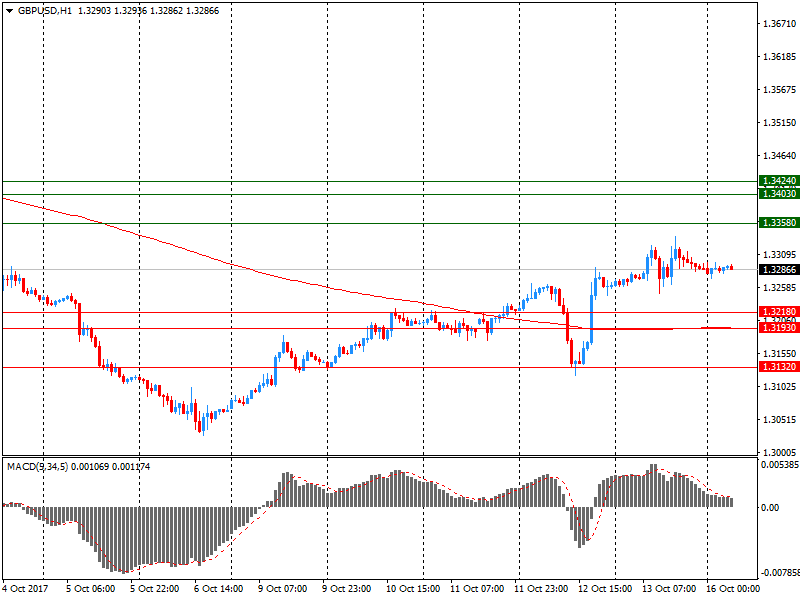Viewport: 800px width, 600px height.
Task: Click the 4 Oct 2017 time label
Action: pyautogui.click(x=26, y=589)
